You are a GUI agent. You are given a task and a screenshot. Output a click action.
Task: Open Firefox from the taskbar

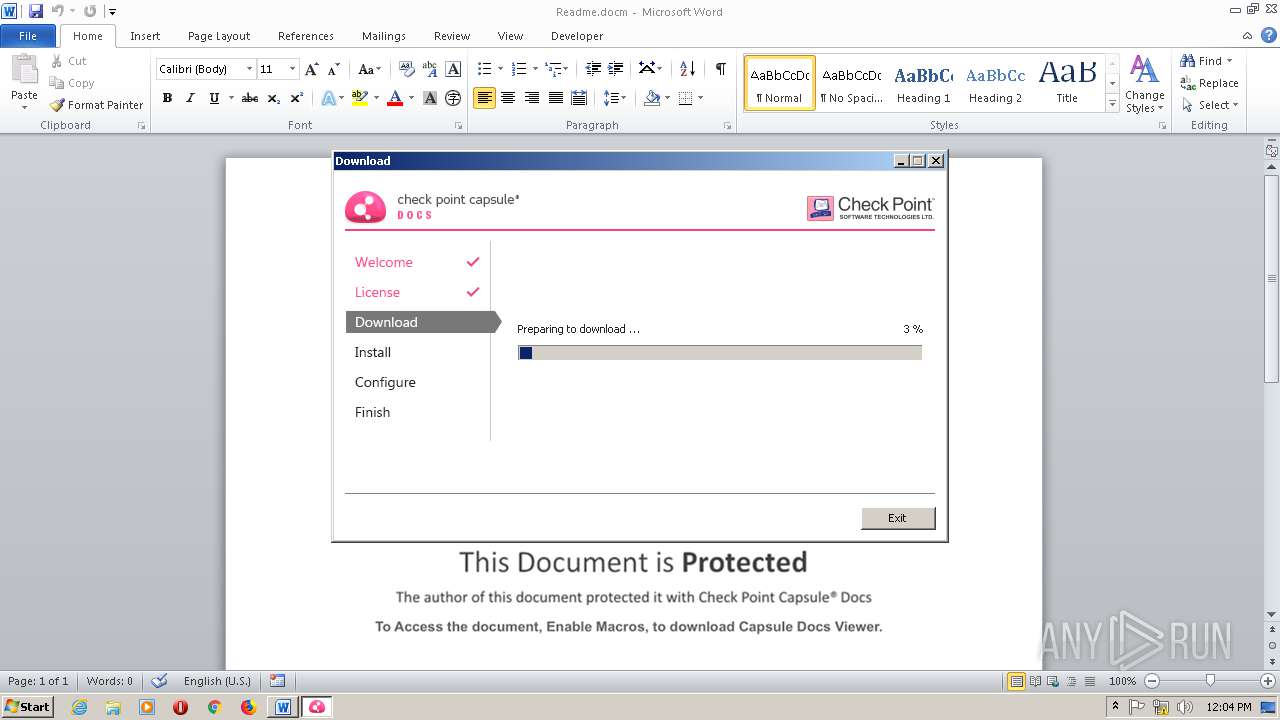tap(248, 707)
